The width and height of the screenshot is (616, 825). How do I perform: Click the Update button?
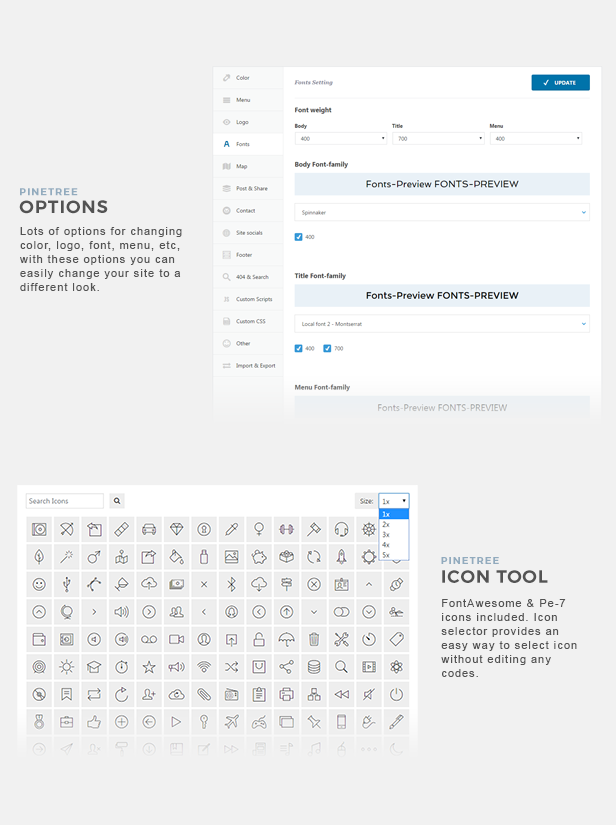[x=560, y=83]
